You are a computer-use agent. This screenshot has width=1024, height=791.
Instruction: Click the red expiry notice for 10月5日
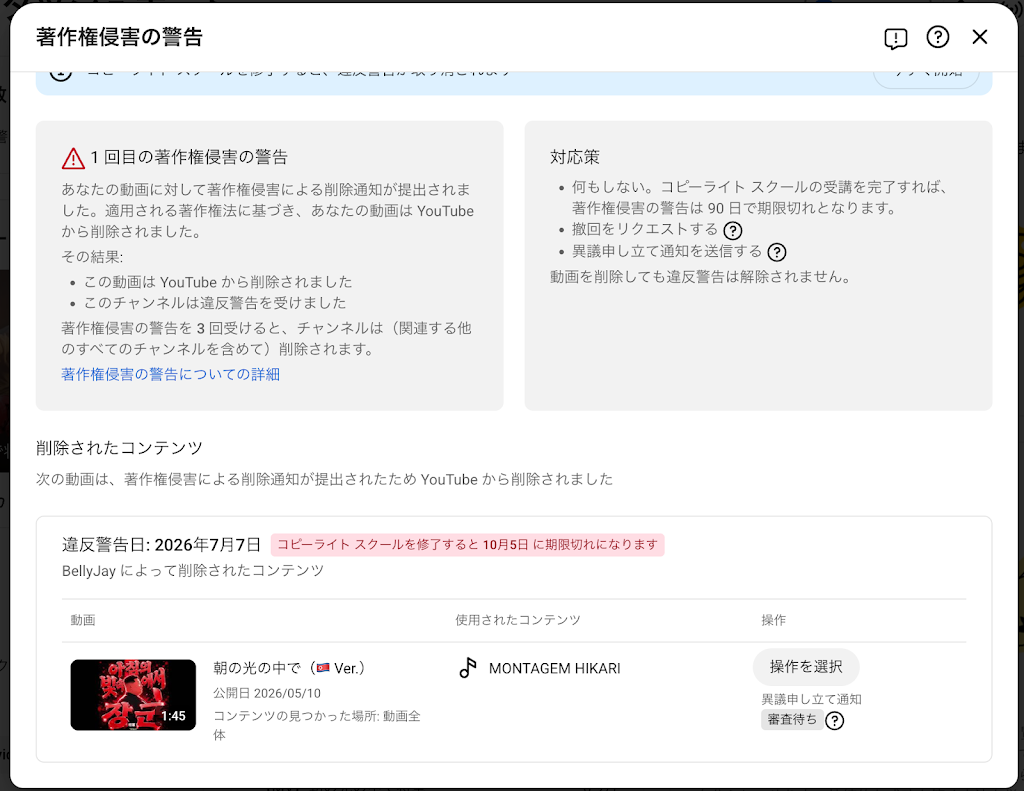[468, 545]
